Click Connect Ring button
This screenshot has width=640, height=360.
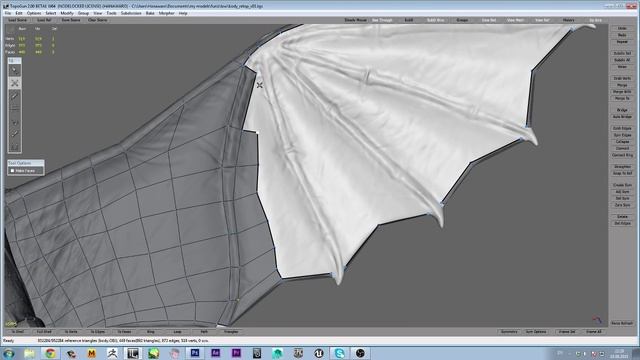[622, 155]
